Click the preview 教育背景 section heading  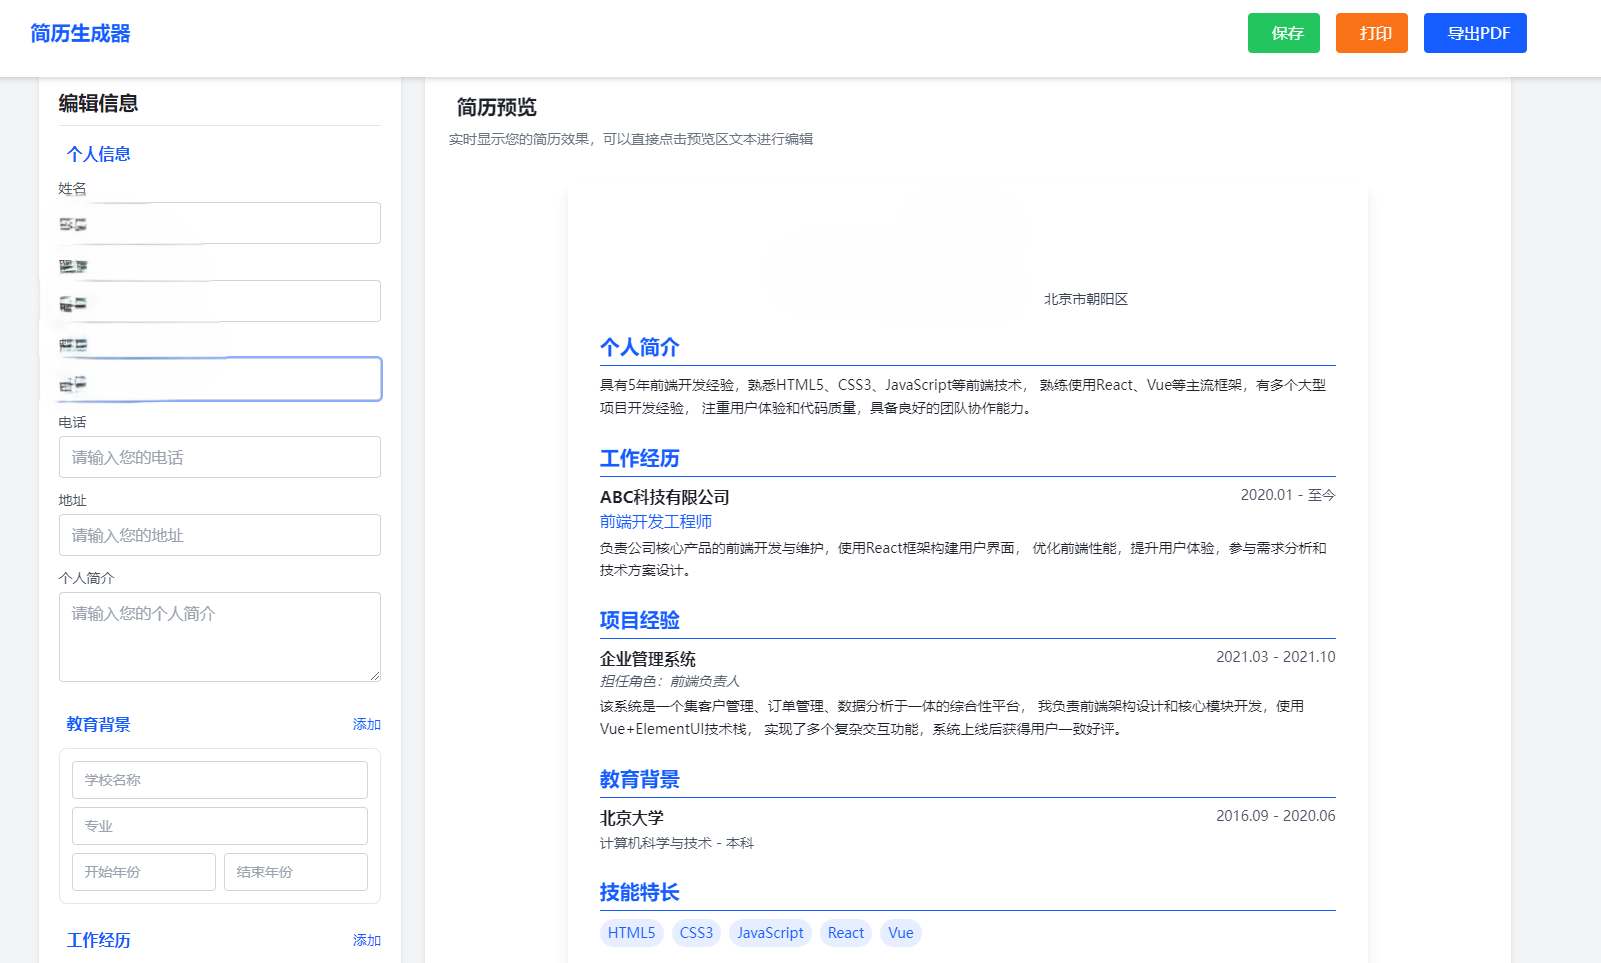tap(640, 779)
